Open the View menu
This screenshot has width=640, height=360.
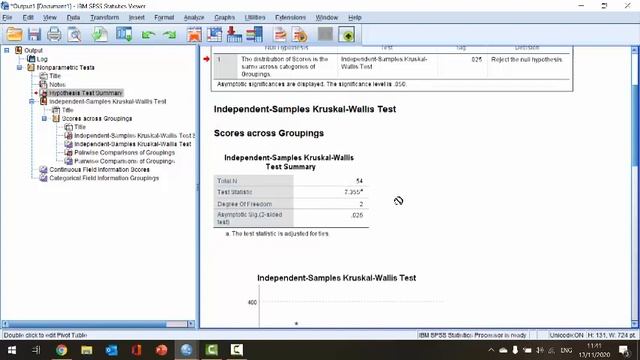point(50,18)
